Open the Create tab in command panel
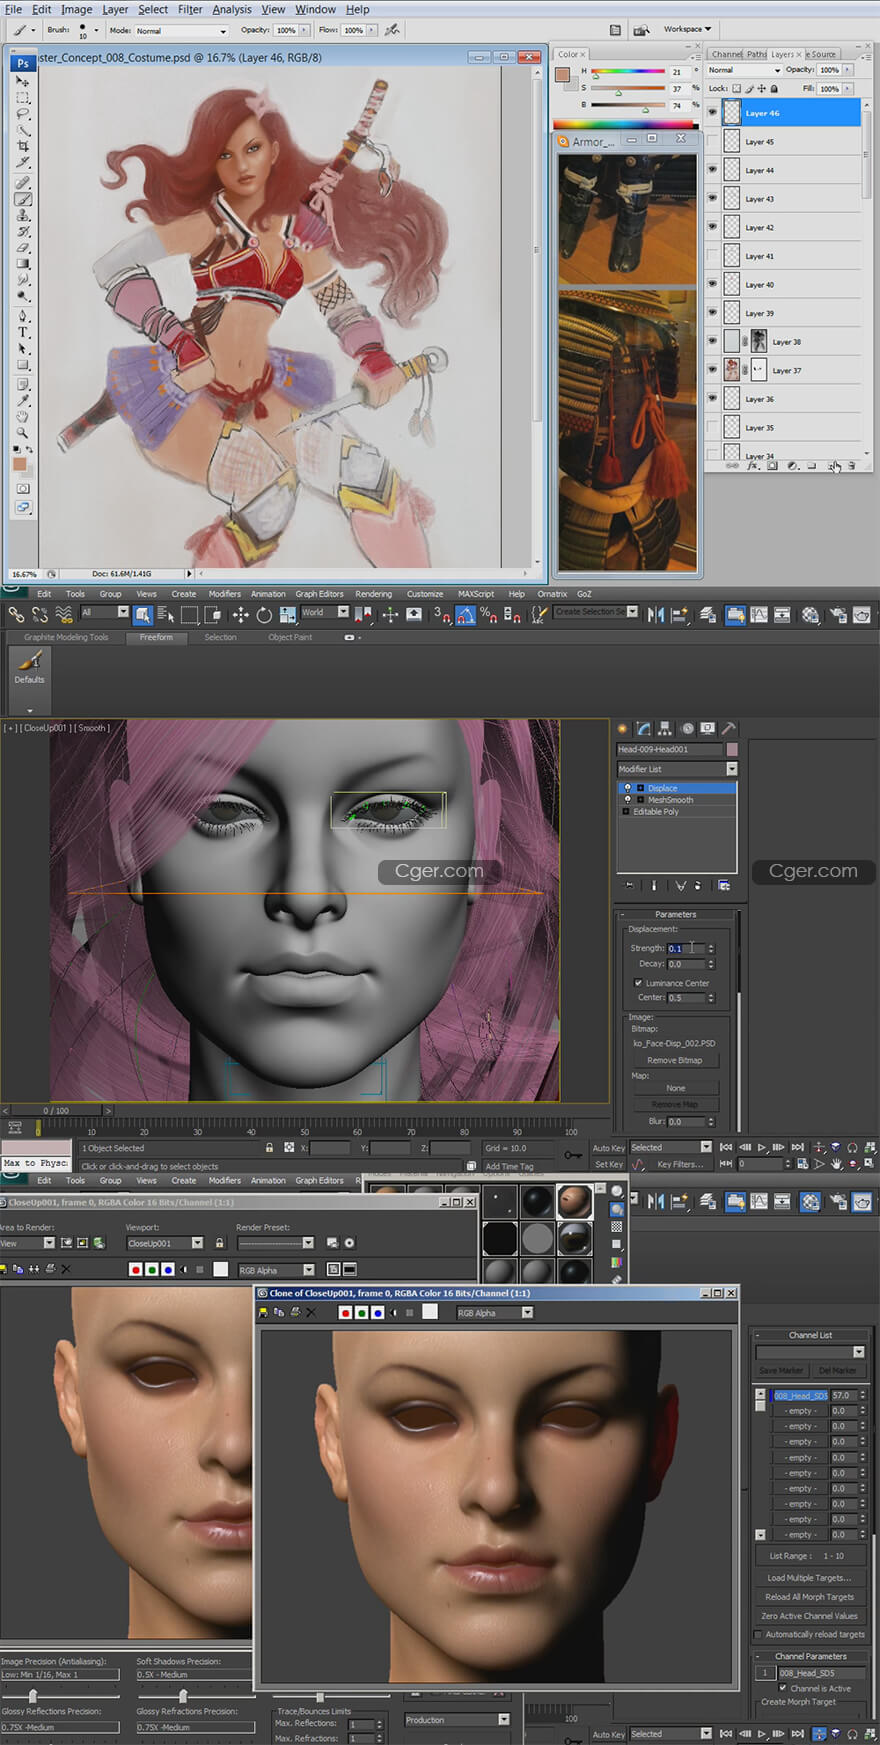 pyautogui.click(x=622, y=728)
